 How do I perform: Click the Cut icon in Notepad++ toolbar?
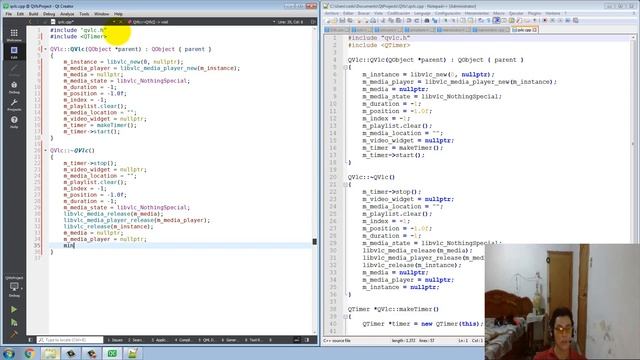383,20
